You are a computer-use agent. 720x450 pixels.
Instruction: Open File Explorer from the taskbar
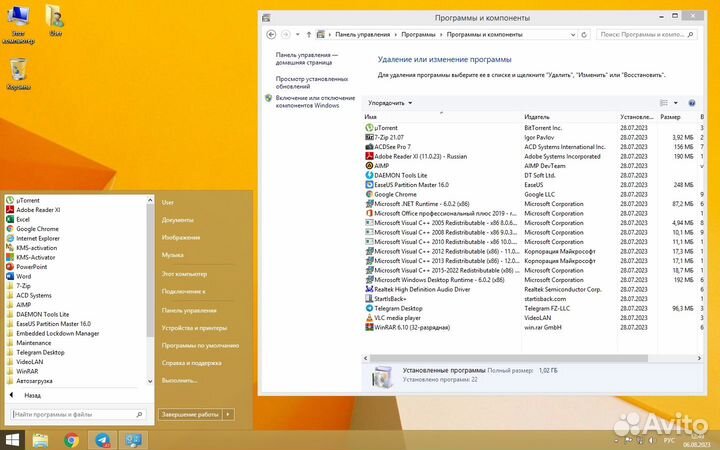point(40,440)
